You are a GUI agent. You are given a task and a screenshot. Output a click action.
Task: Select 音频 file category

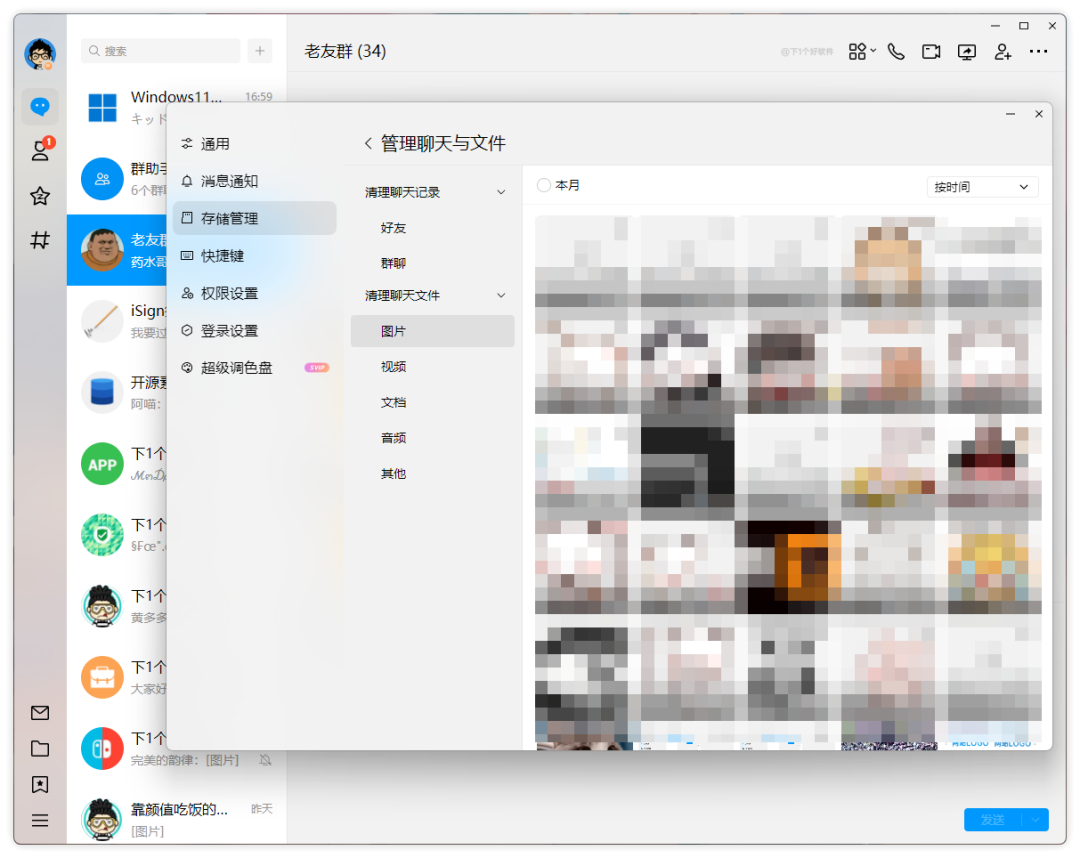[433, 438]
